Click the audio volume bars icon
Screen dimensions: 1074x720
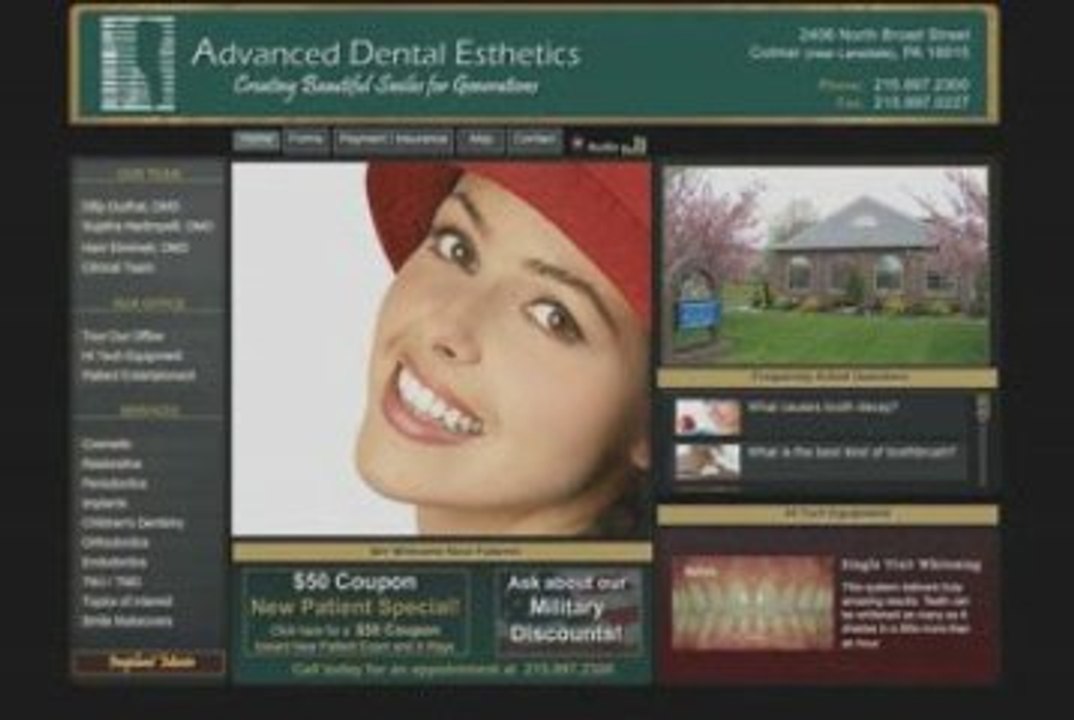(x=635, y=146)
